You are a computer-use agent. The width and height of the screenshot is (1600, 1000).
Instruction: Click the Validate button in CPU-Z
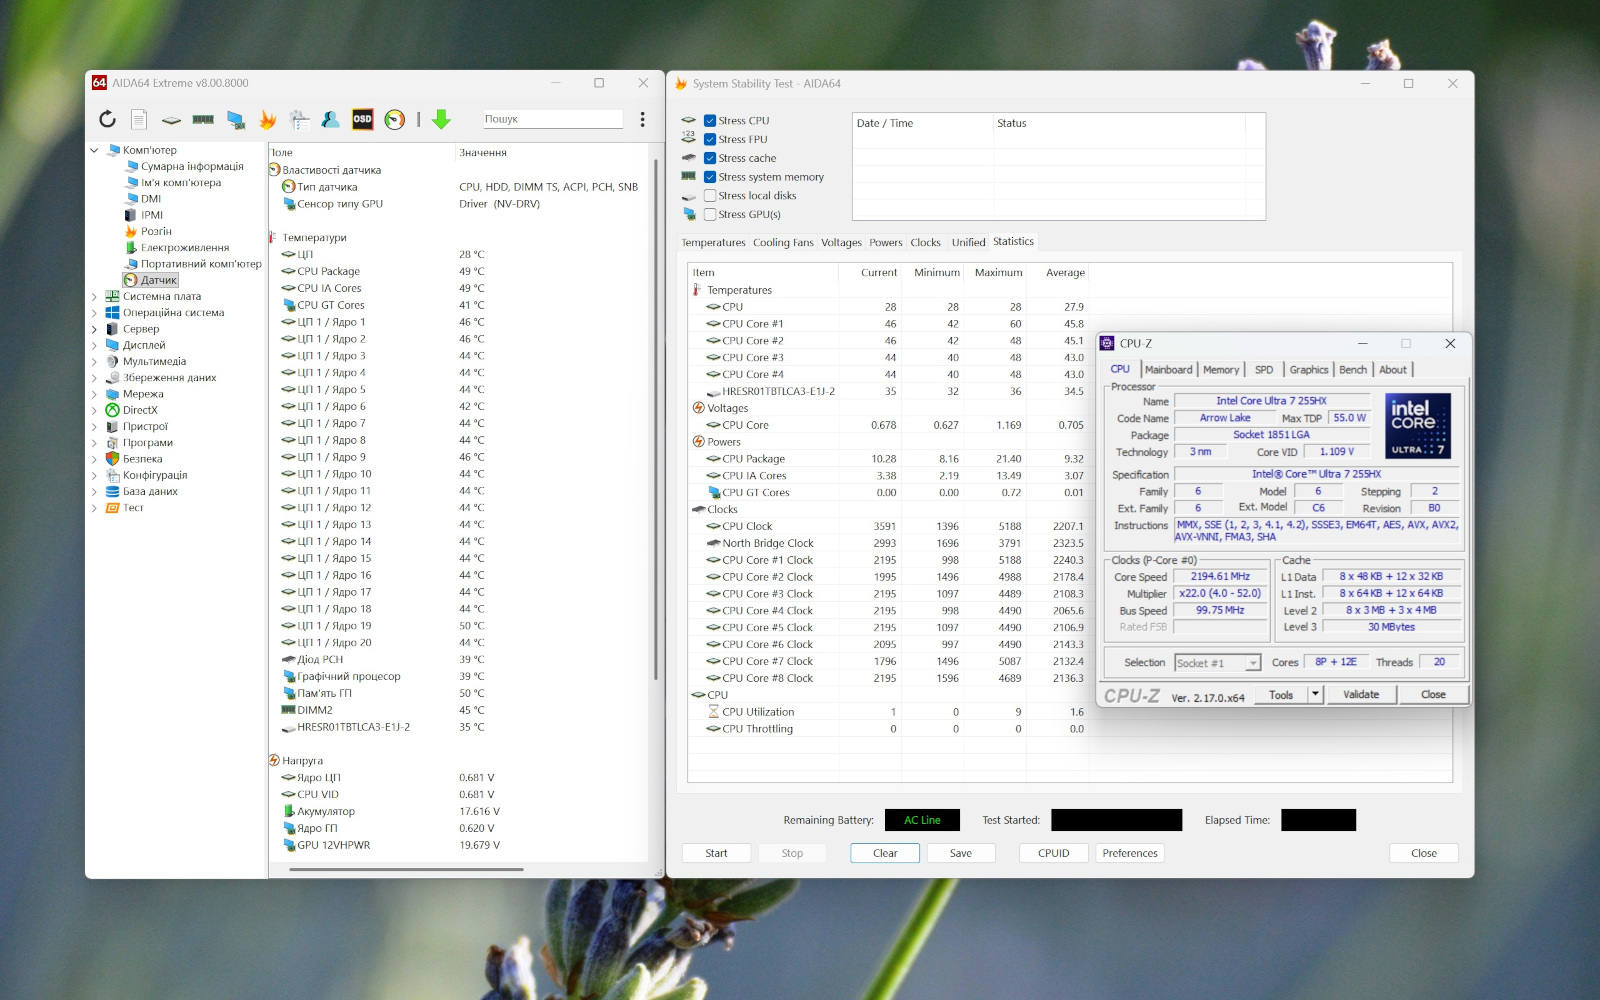click(x=1360, y=695)
